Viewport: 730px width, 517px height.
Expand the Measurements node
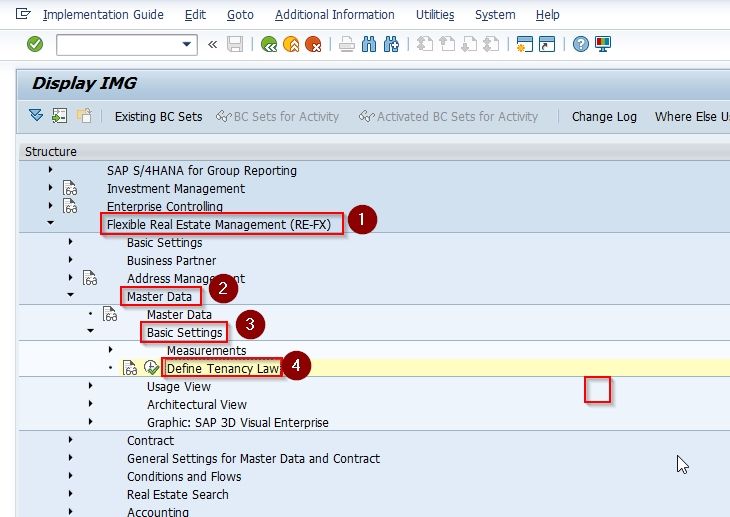[110, 349]
